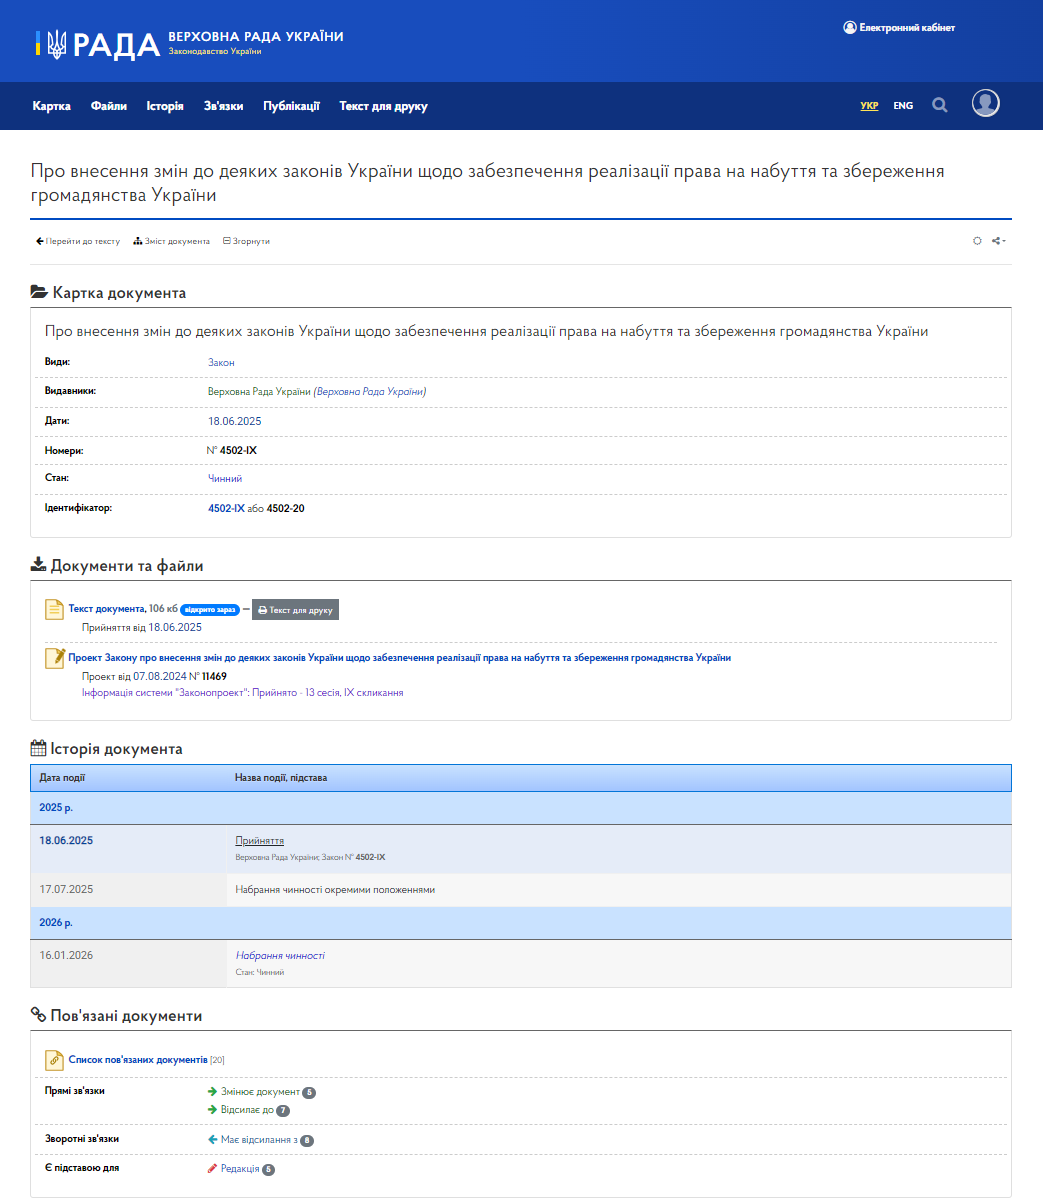Go back via Перейти до тексту
This screenshot has width=1043, height=1198.
point(78,241)
